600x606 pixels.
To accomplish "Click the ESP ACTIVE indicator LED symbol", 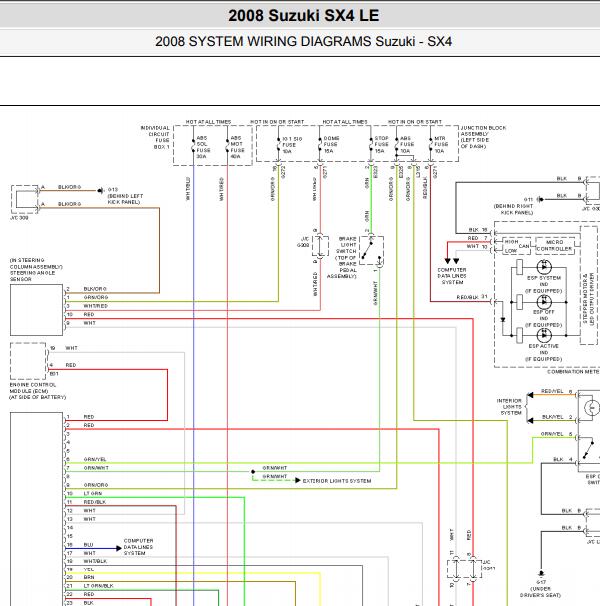I will (544, 335).
